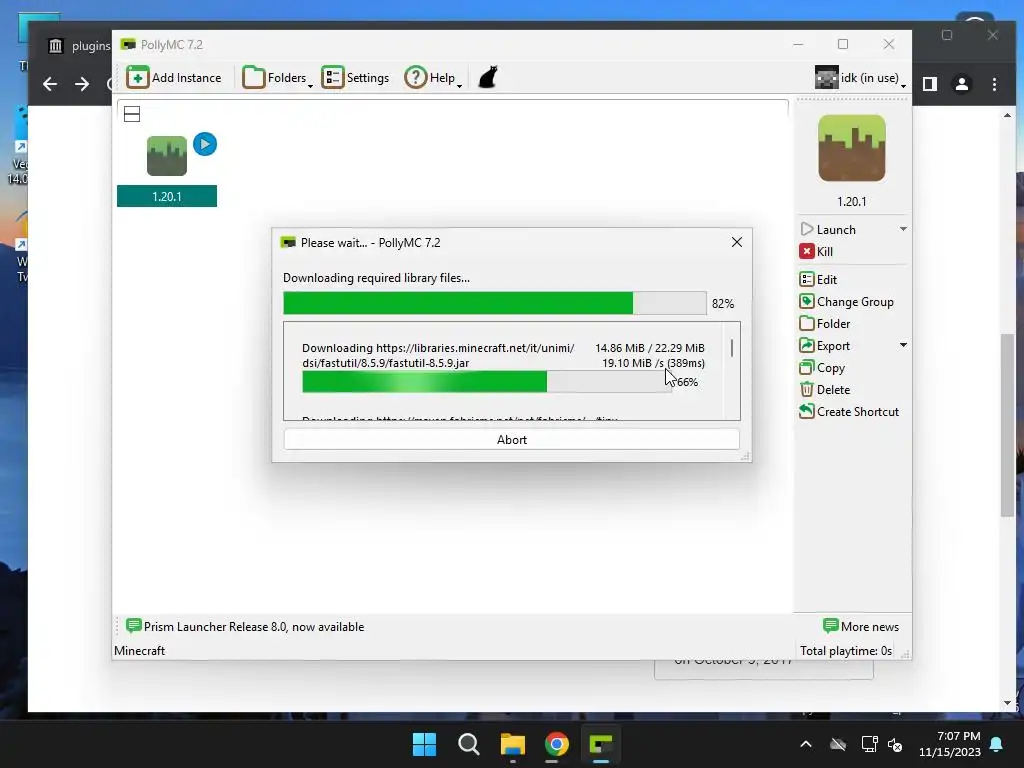Expand the Export dropdown arrow

tap(903, 345)
